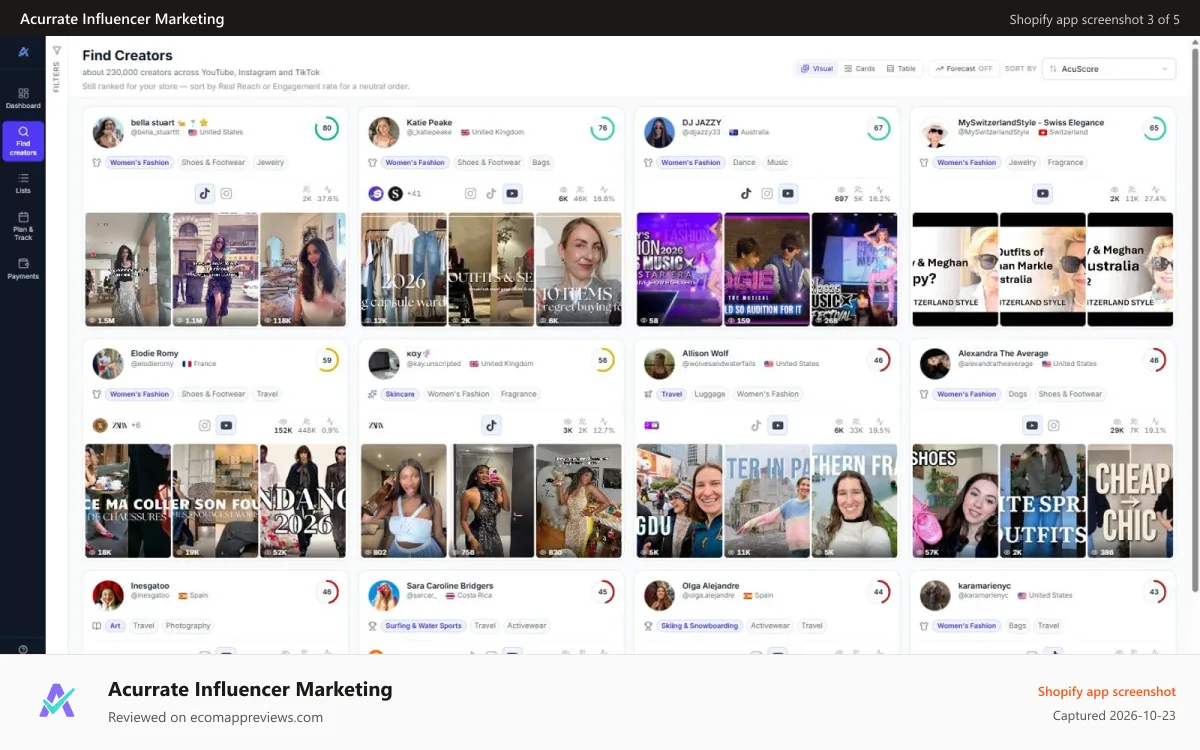Select YouTube icon on DJ JAZZY card

788,194
